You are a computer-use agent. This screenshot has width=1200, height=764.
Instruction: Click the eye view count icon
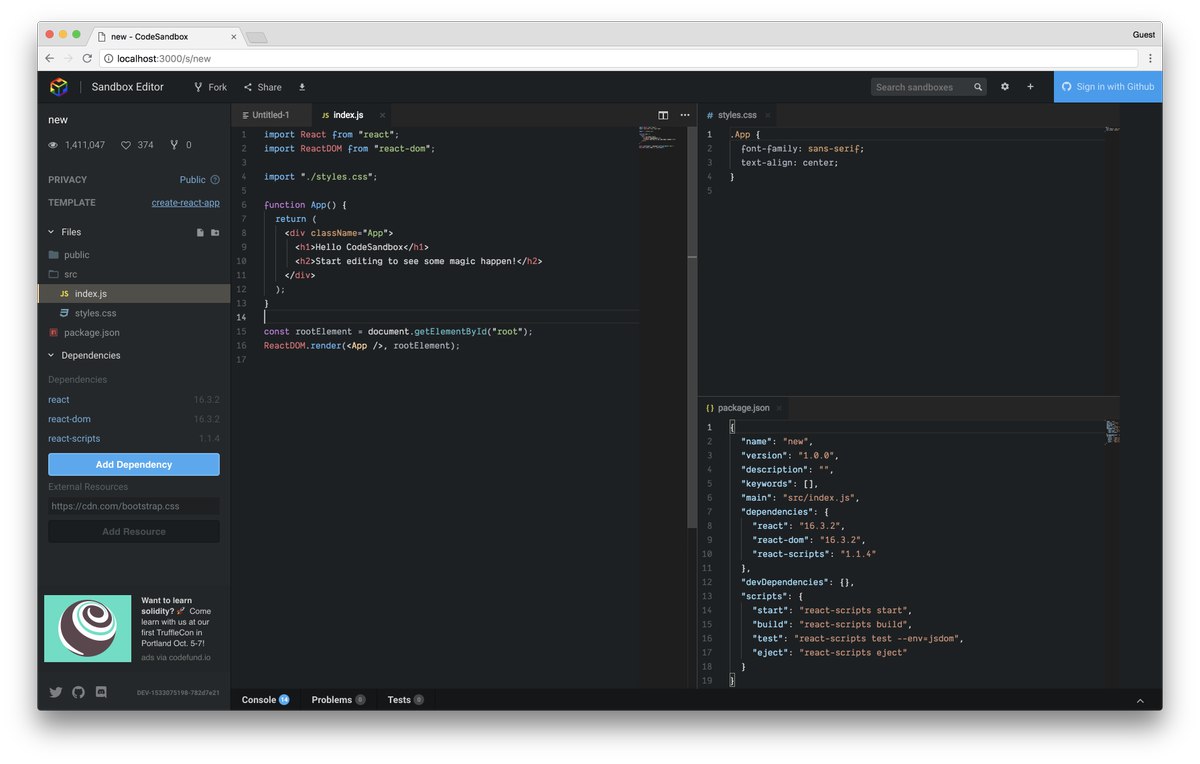[x=54, y=145]
